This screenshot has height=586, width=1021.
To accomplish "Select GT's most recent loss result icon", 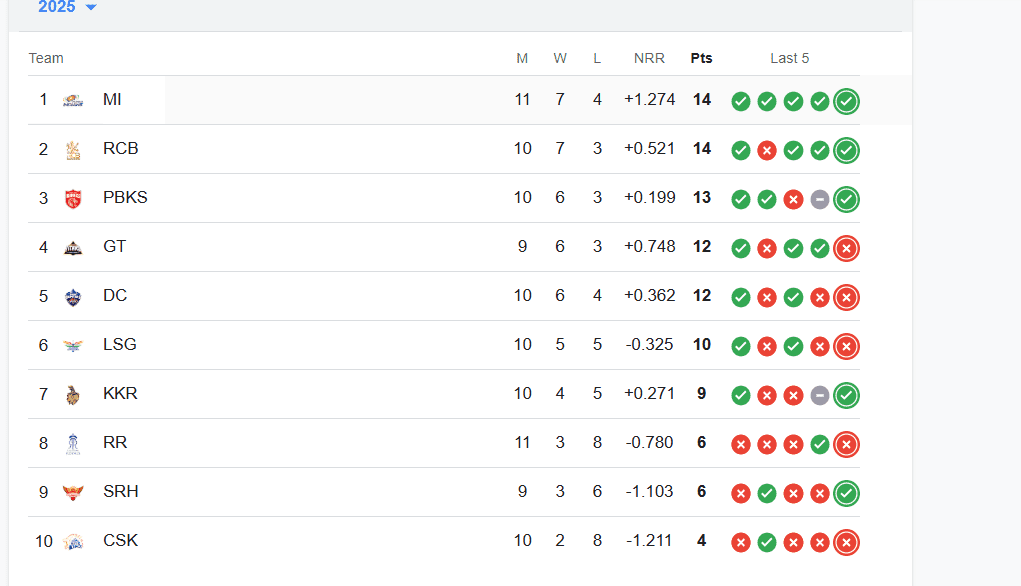I will click(846, 248).
